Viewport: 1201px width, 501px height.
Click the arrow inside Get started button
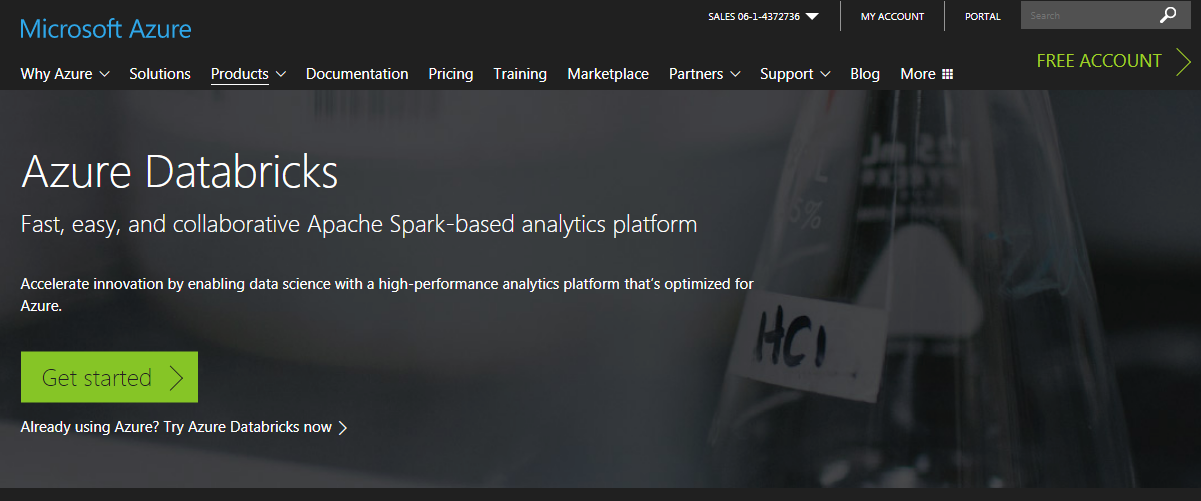pyautogui.click(x=176, y=377)
